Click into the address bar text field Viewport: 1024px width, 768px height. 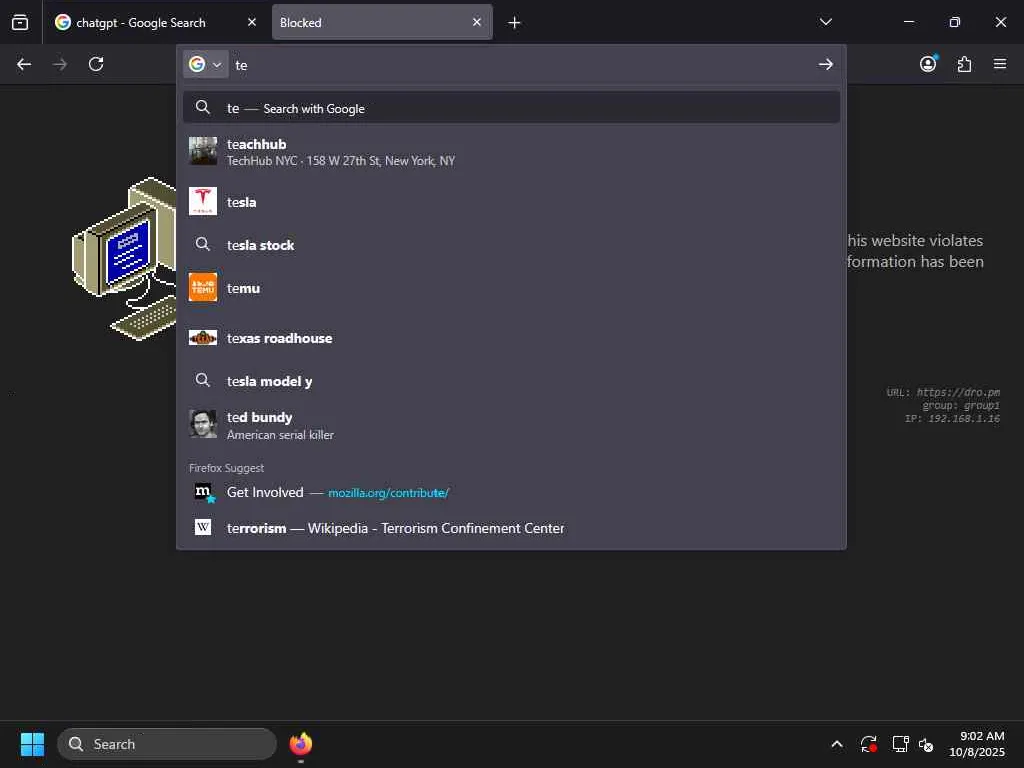coord(522,65)
